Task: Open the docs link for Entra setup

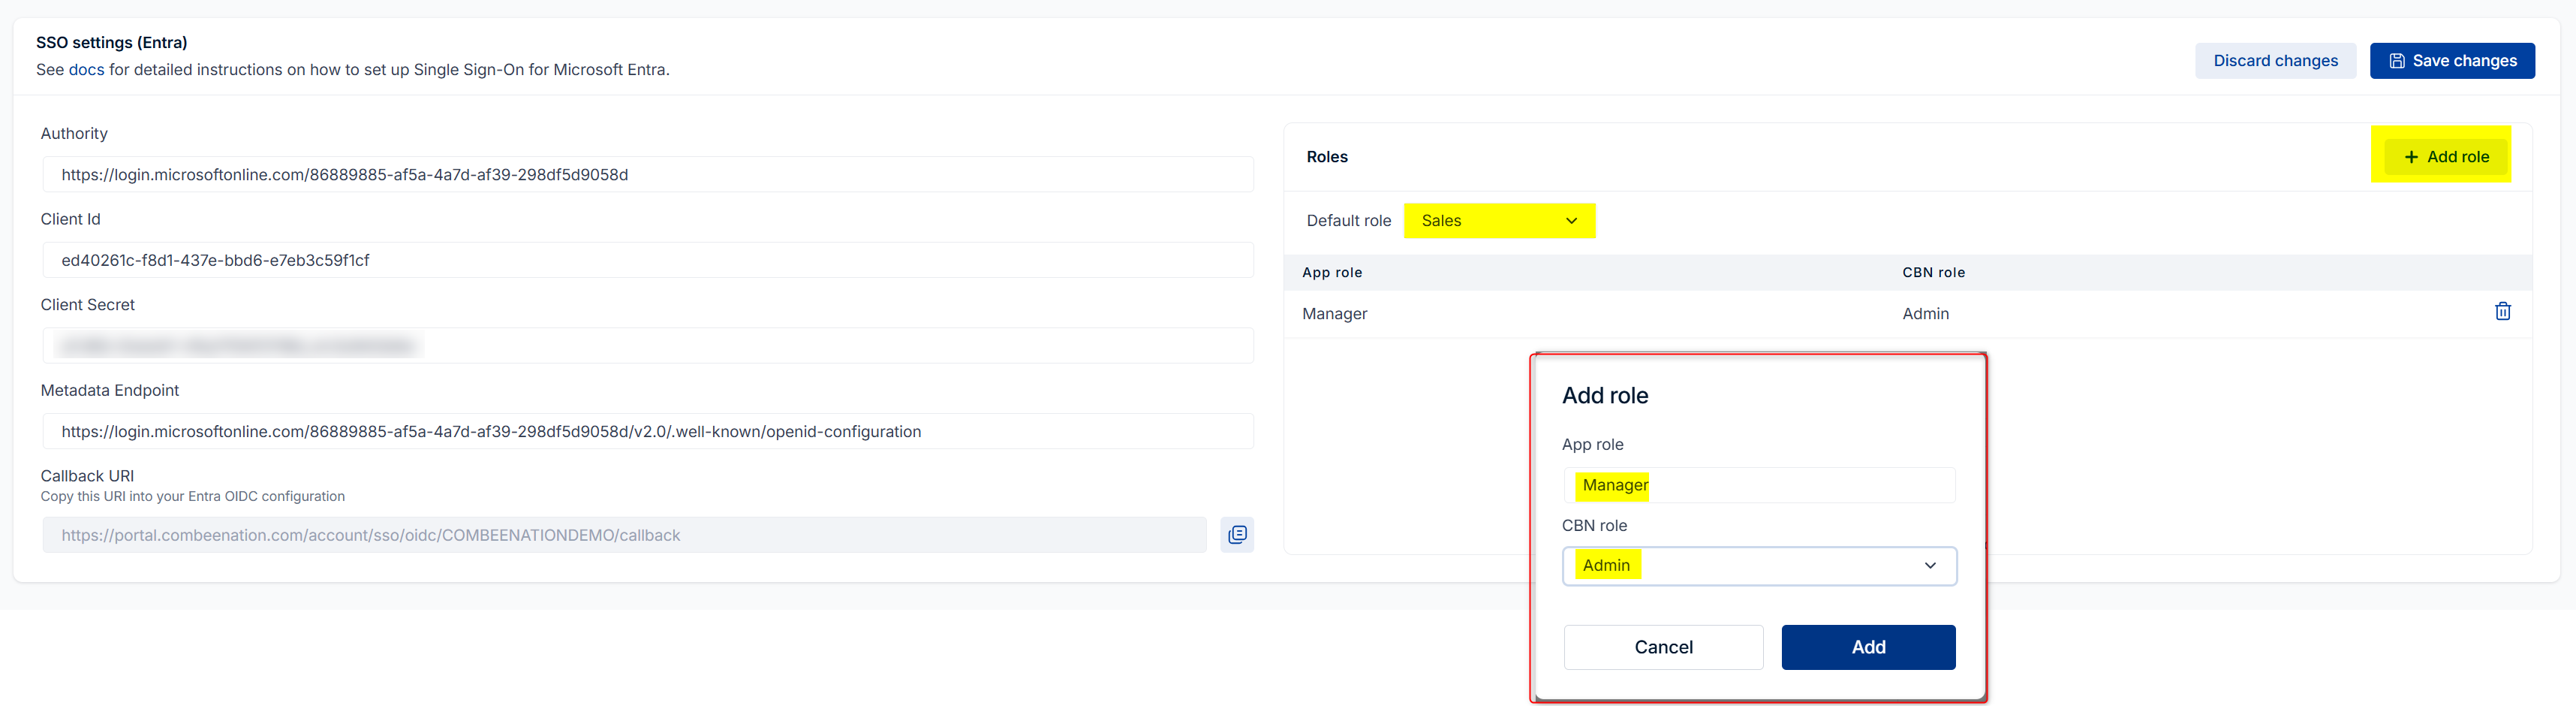Action: (x=86, y=70)
